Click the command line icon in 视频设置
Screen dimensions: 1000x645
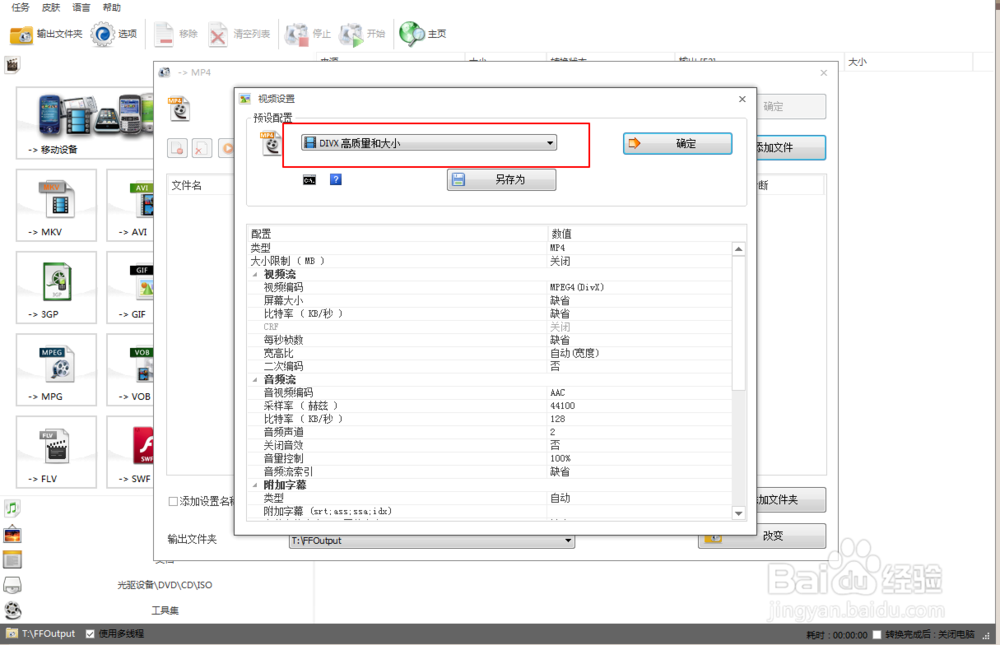(x=309, y=181)
